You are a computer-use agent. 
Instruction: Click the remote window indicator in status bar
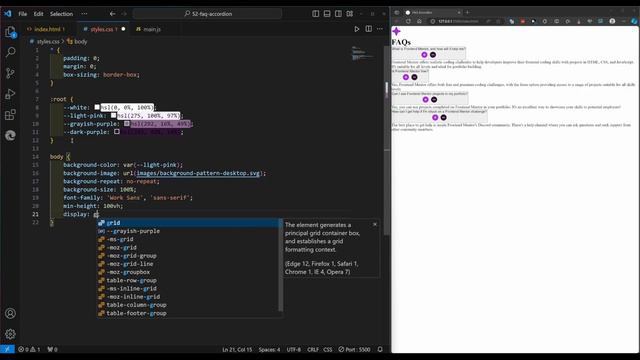[x=7, y=349]
